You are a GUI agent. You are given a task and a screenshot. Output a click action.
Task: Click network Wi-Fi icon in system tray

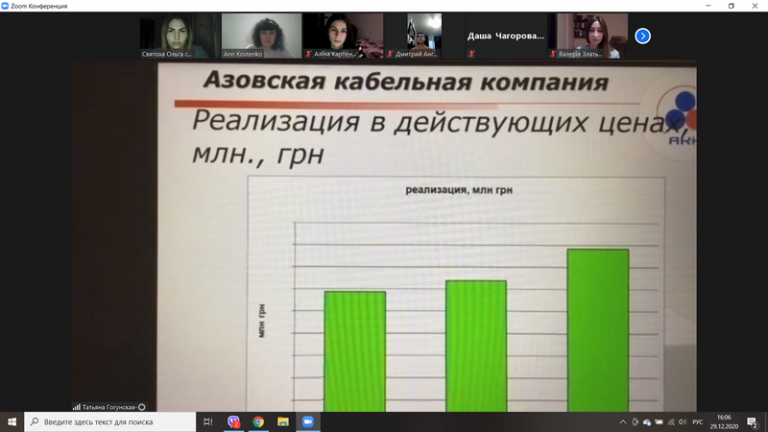[671, 422]
